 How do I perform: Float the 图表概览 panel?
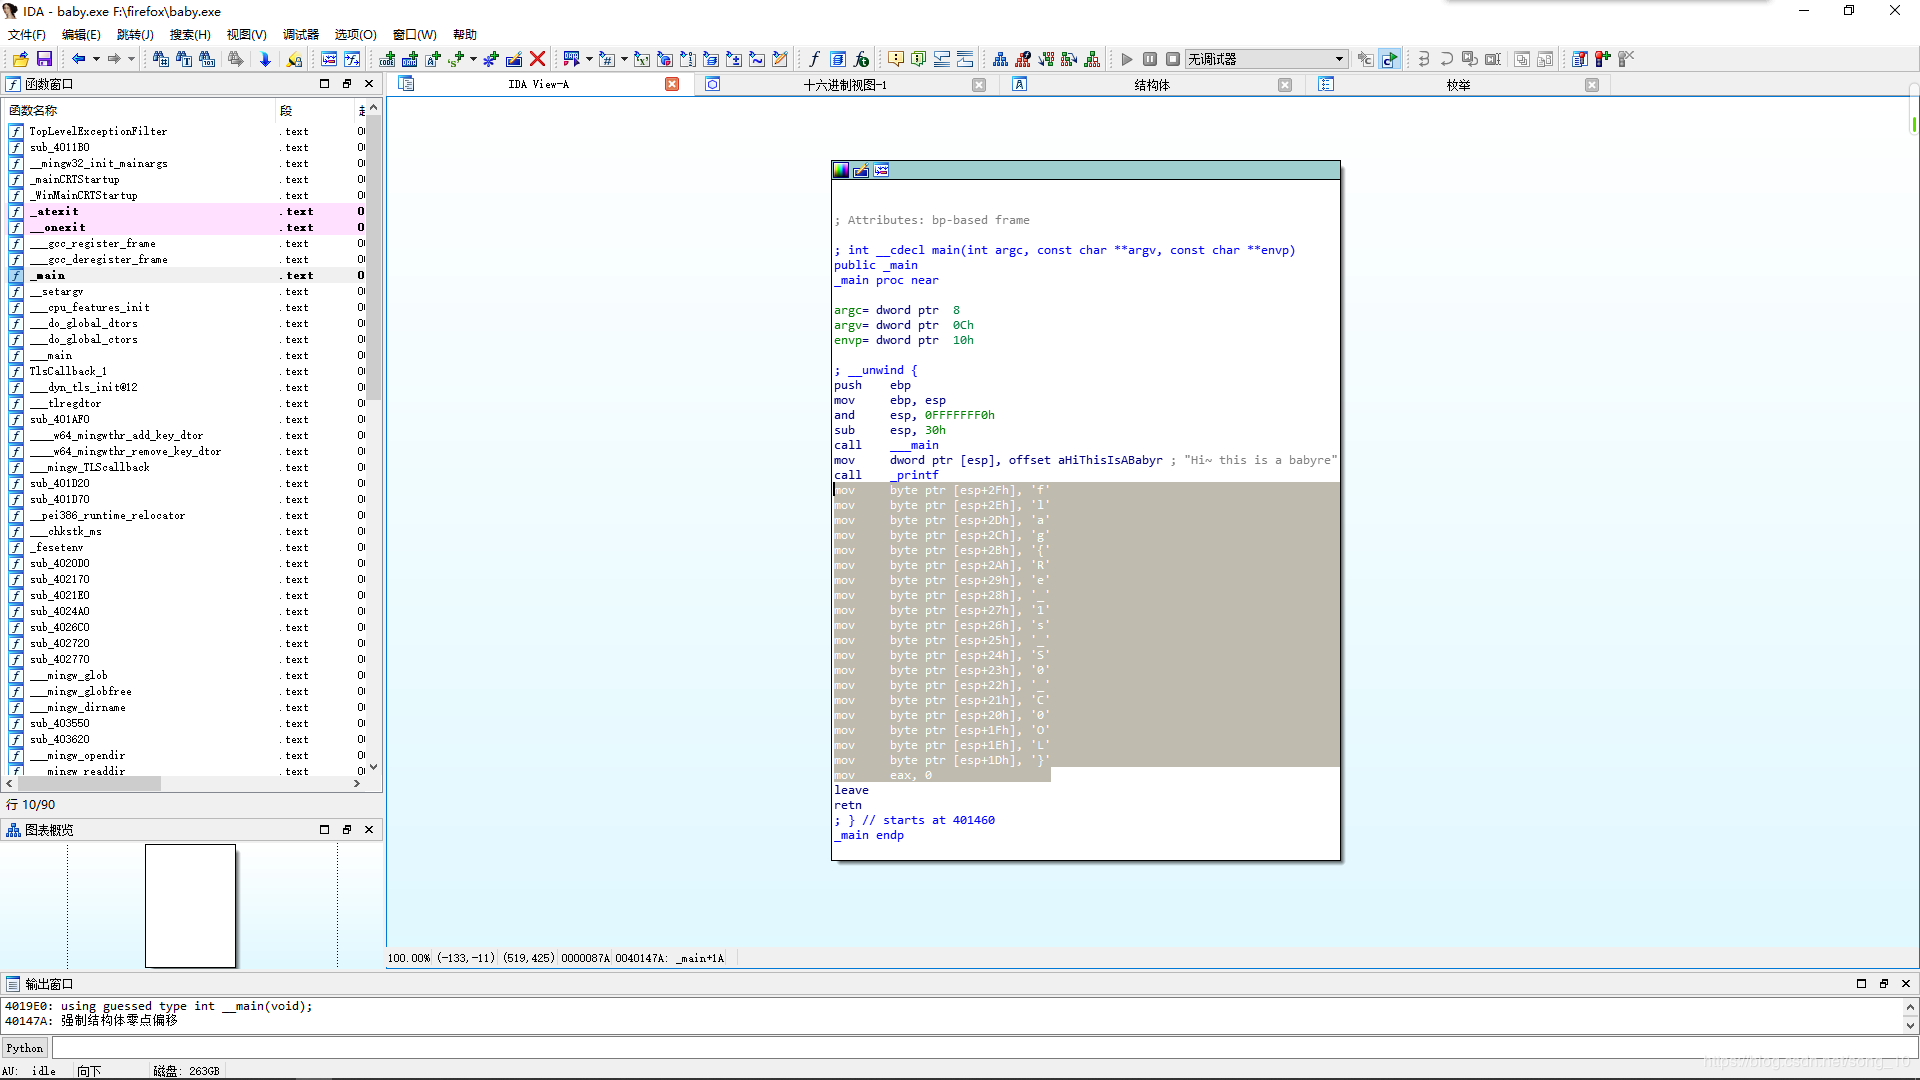tap(347, 829)
